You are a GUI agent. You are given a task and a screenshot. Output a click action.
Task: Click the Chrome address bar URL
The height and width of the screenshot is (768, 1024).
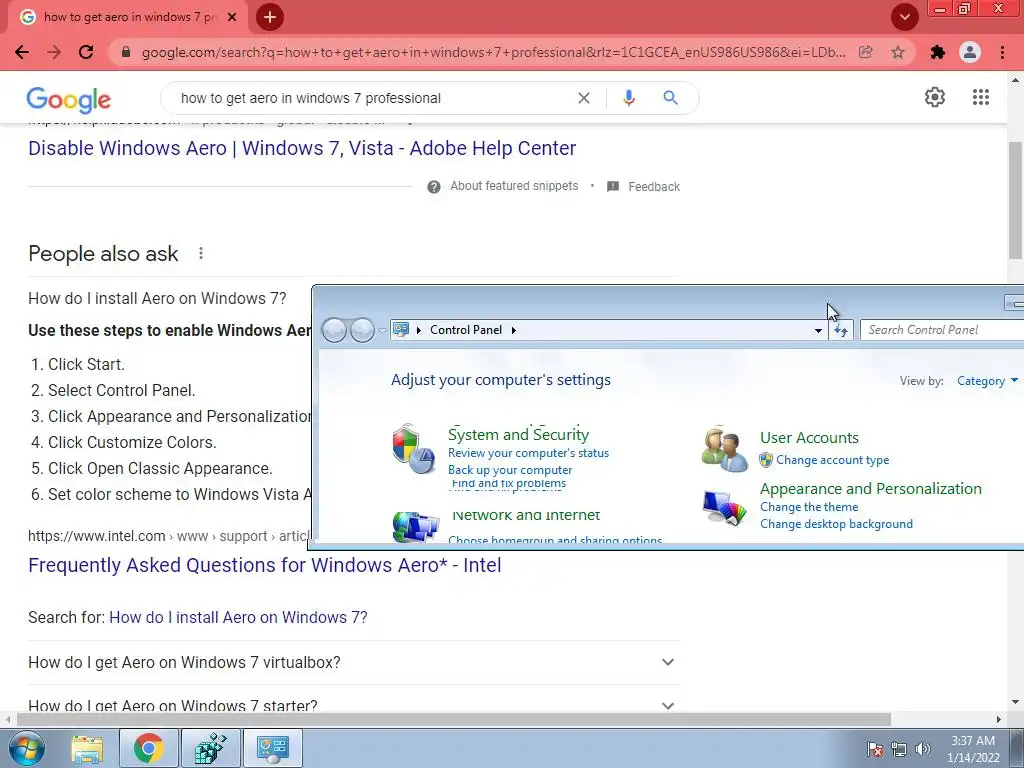[x=494, y=52]
